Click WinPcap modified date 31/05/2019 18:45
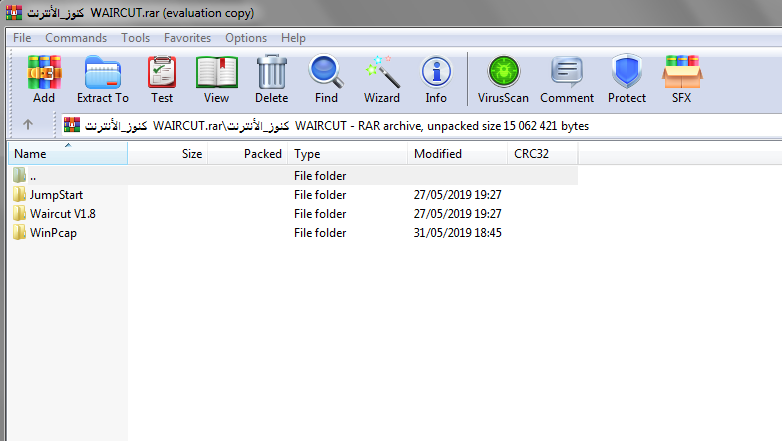 click(x=457, y=233)
